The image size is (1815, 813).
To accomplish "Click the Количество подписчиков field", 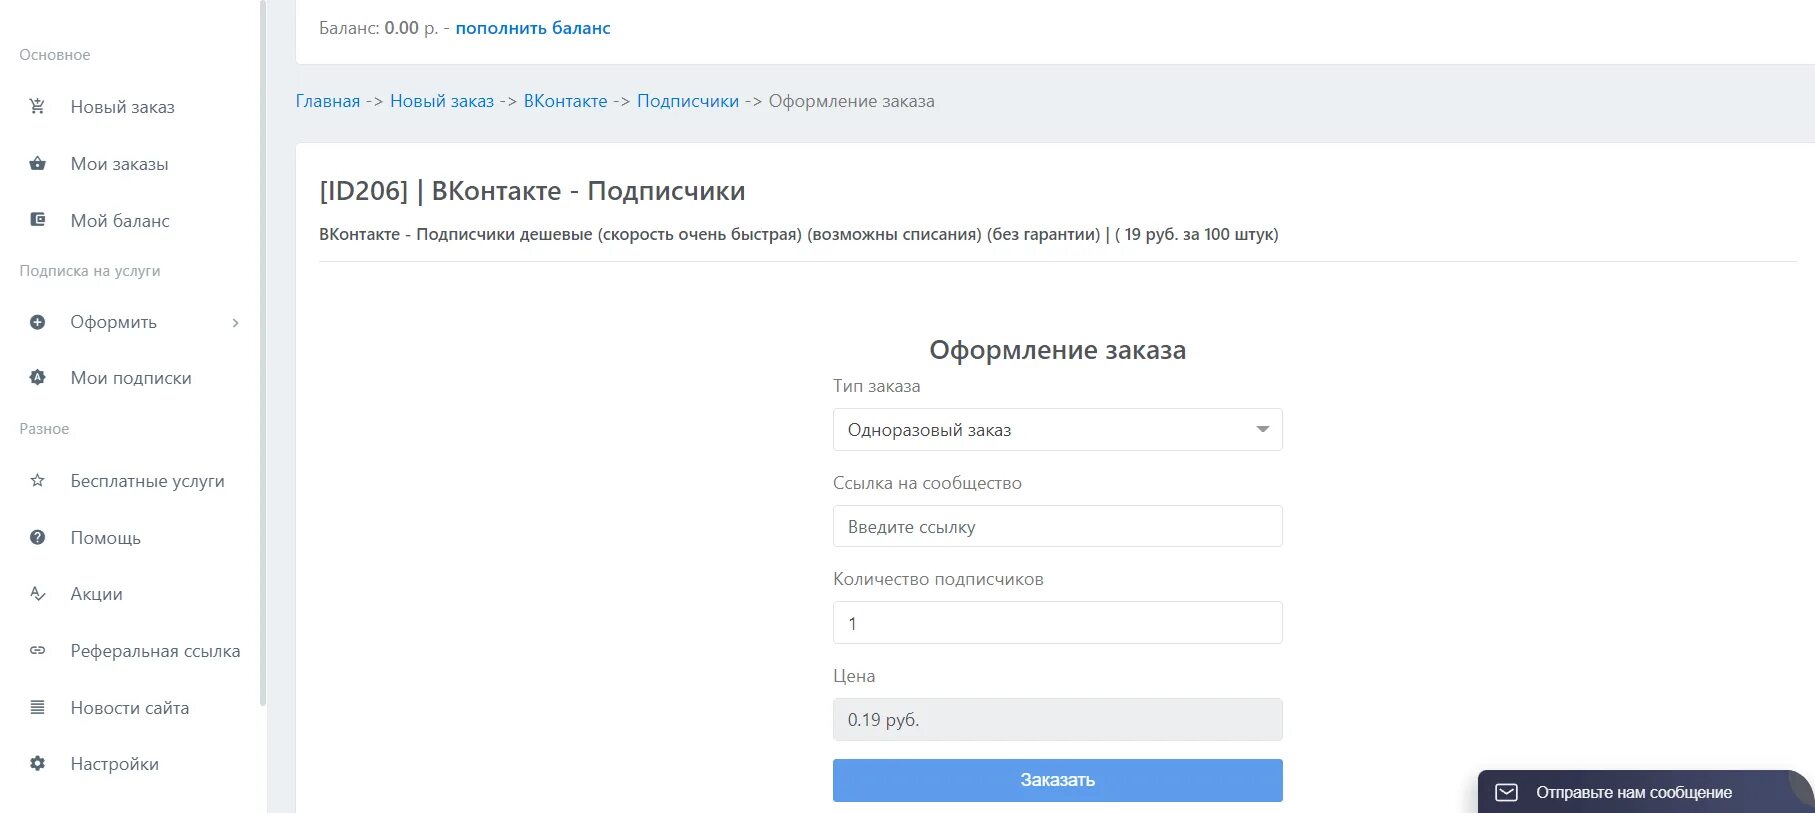I will 1057,623.
